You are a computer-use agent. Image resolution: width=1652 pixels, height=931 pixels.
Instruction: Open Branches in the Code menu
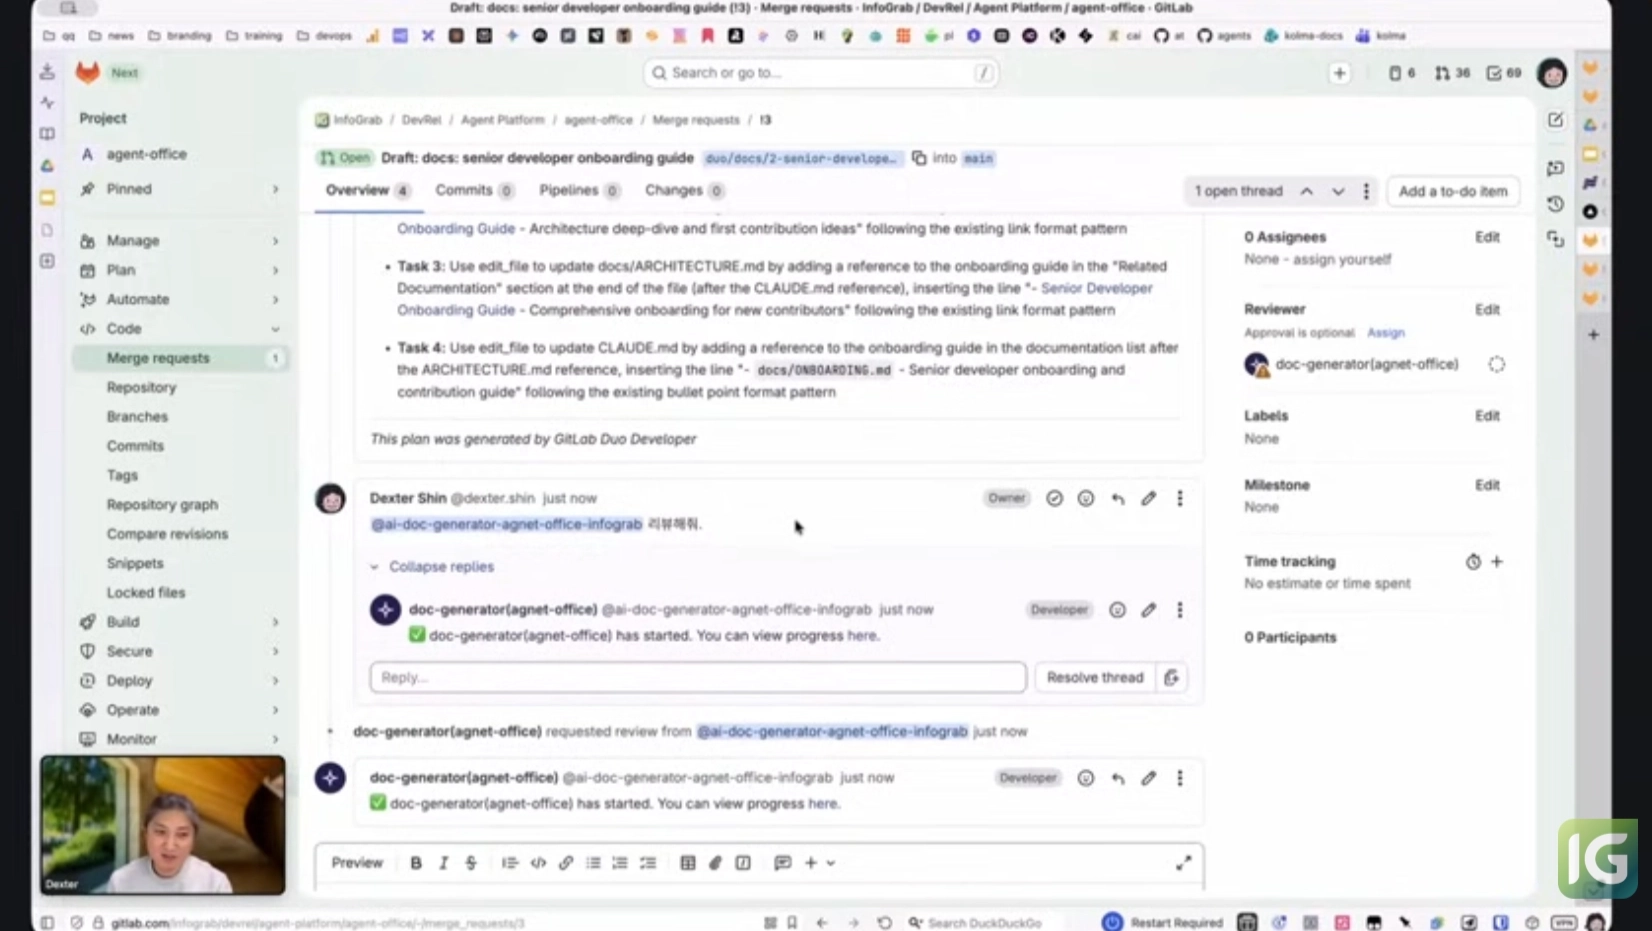(x=137, y=416)
